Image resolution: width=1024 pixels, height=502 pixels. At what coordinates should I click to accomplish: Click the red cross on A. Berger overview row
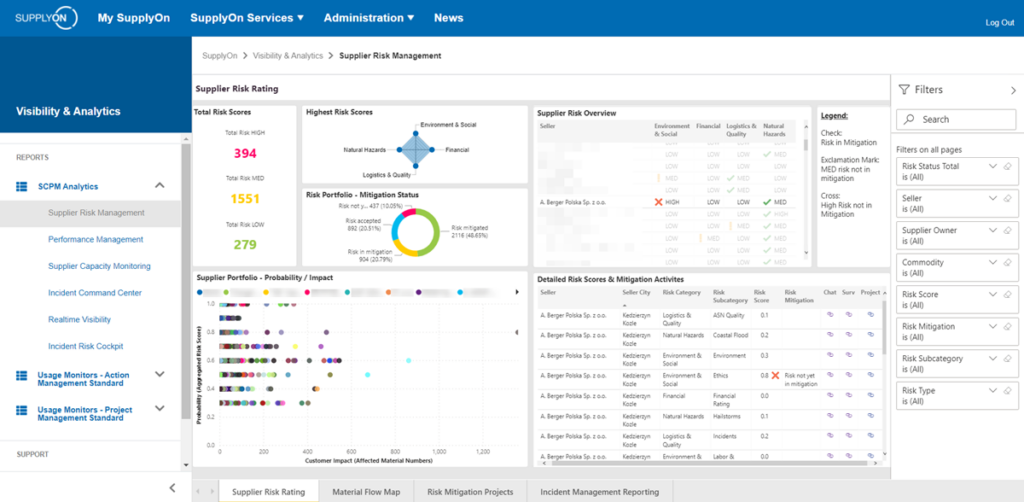tap(658, 201)
